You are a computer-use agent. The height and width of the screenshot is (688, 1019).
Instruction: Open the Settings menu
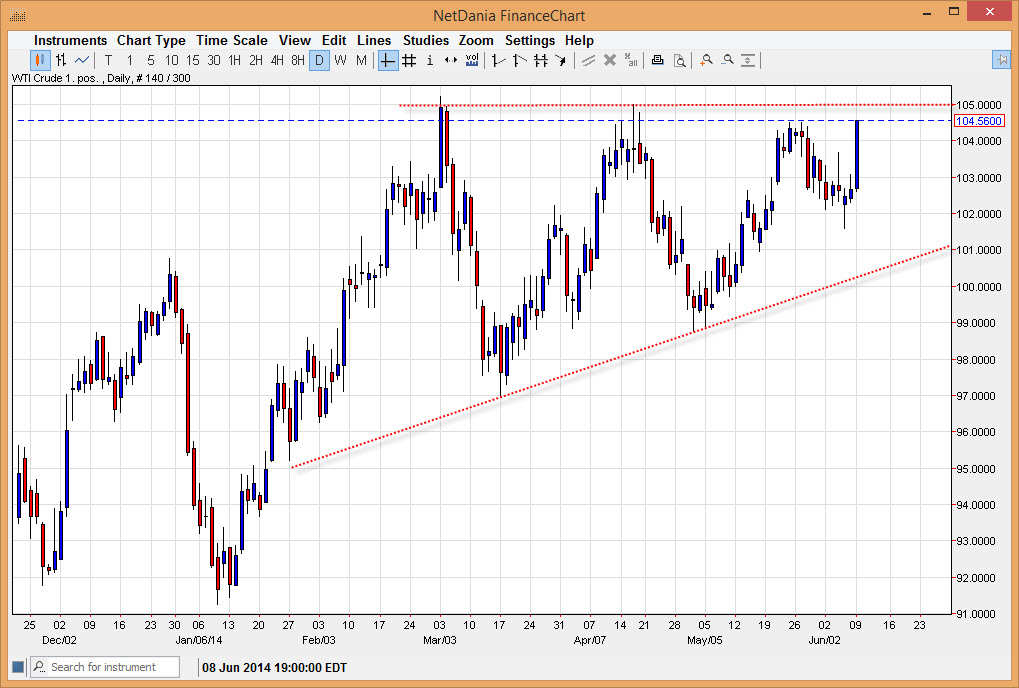pyautogui.click(x=529, y=40)
